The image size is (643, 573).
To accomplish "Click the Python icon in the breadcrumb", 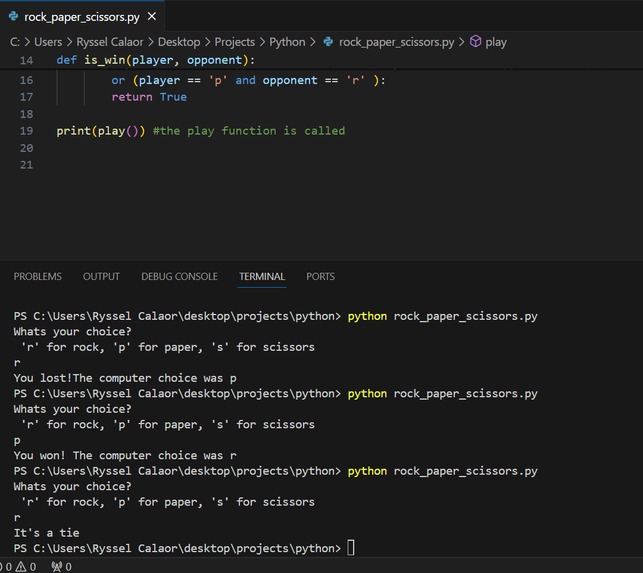I will pyautogui.click(x=328, y=41).
